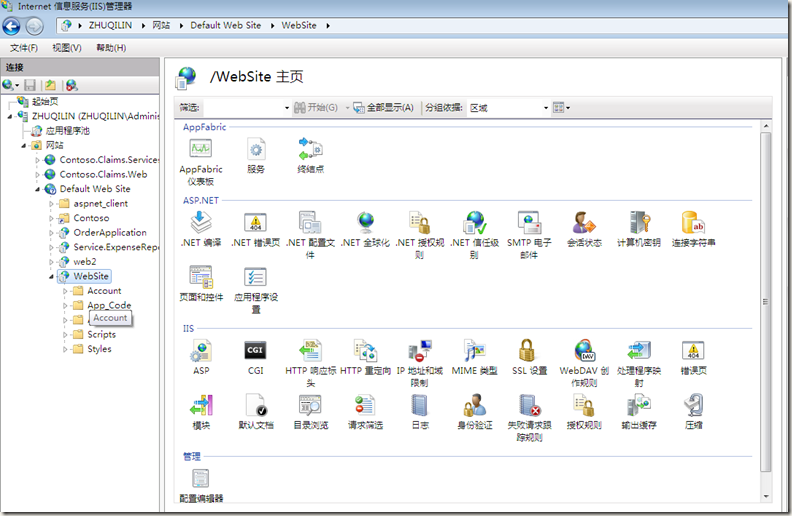The width and height of the screenshot is (792, 516).
Task: Open 目录浏览 directory browsing icon
Action: pyautogui.click(x=310, y=412)
